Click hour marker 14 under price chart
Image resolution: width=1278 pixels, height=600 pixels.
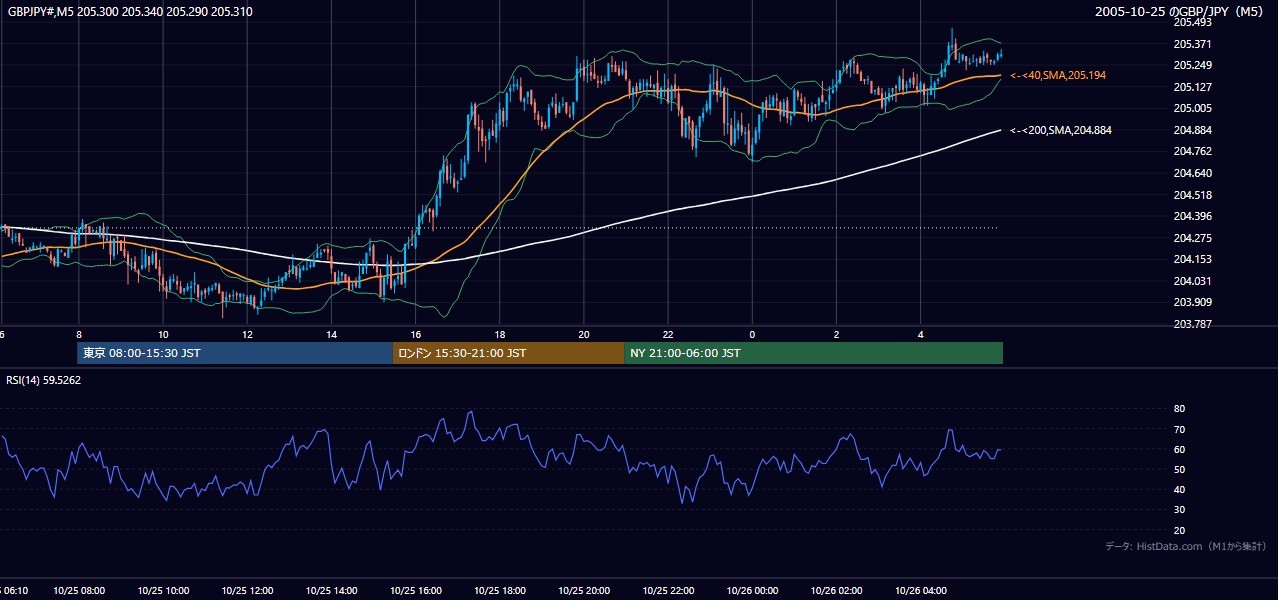point(331,334)
